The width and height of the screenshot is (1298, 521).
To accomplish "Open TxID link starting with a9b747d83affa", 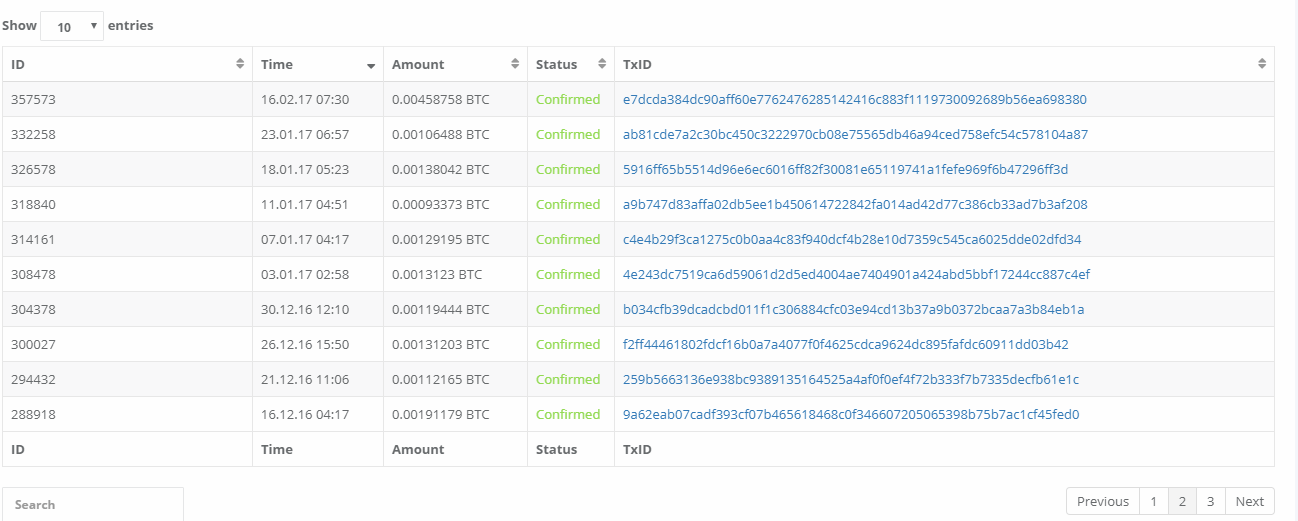I will click(855, 204).
